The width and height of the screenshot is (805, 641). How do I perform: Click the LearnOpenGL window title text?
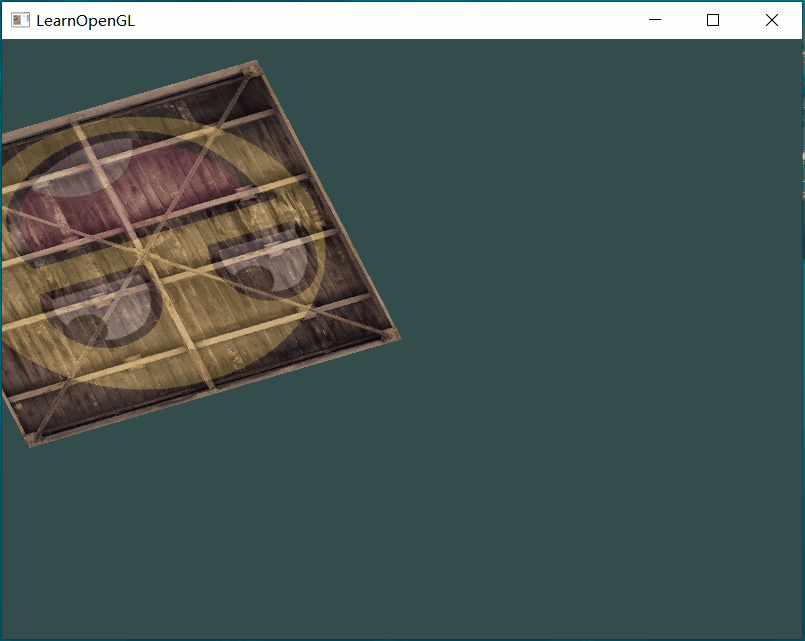tap(85, 20)
